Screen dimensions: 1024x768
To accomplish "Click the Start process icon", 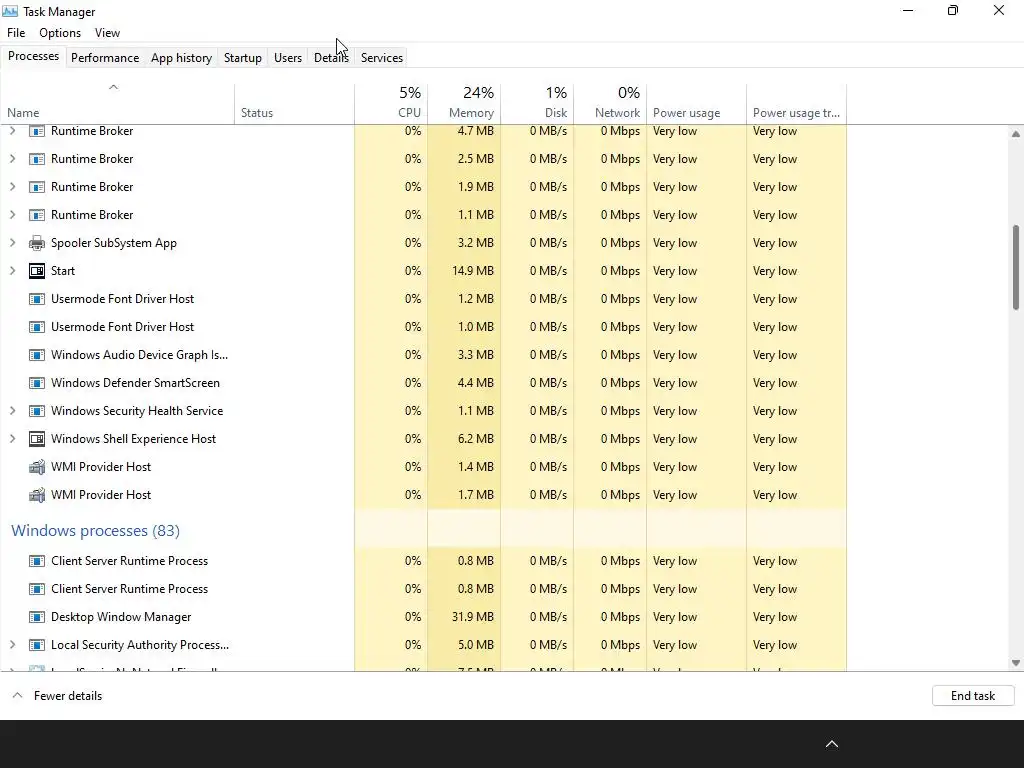I will [37, 271].
